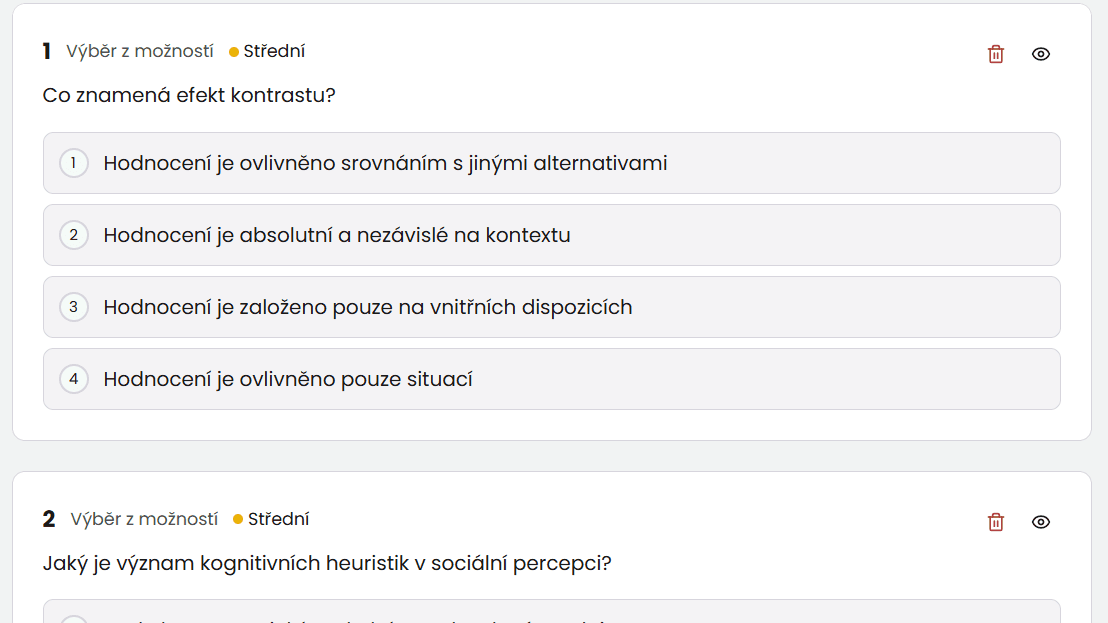Click the circle badge of answer option 3

[x=74, y=307]
